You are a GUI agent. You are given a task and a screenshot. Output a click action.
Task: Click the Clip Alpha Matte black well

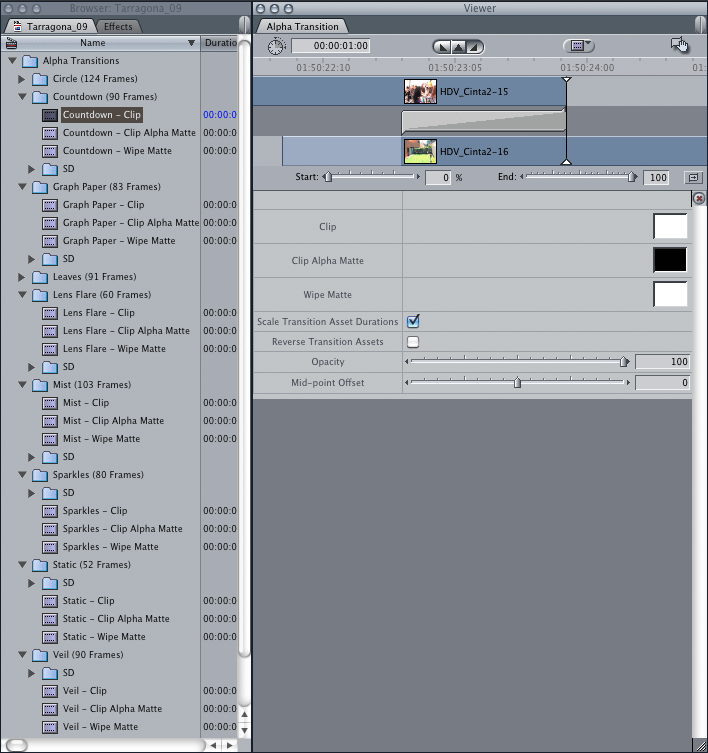670,260
